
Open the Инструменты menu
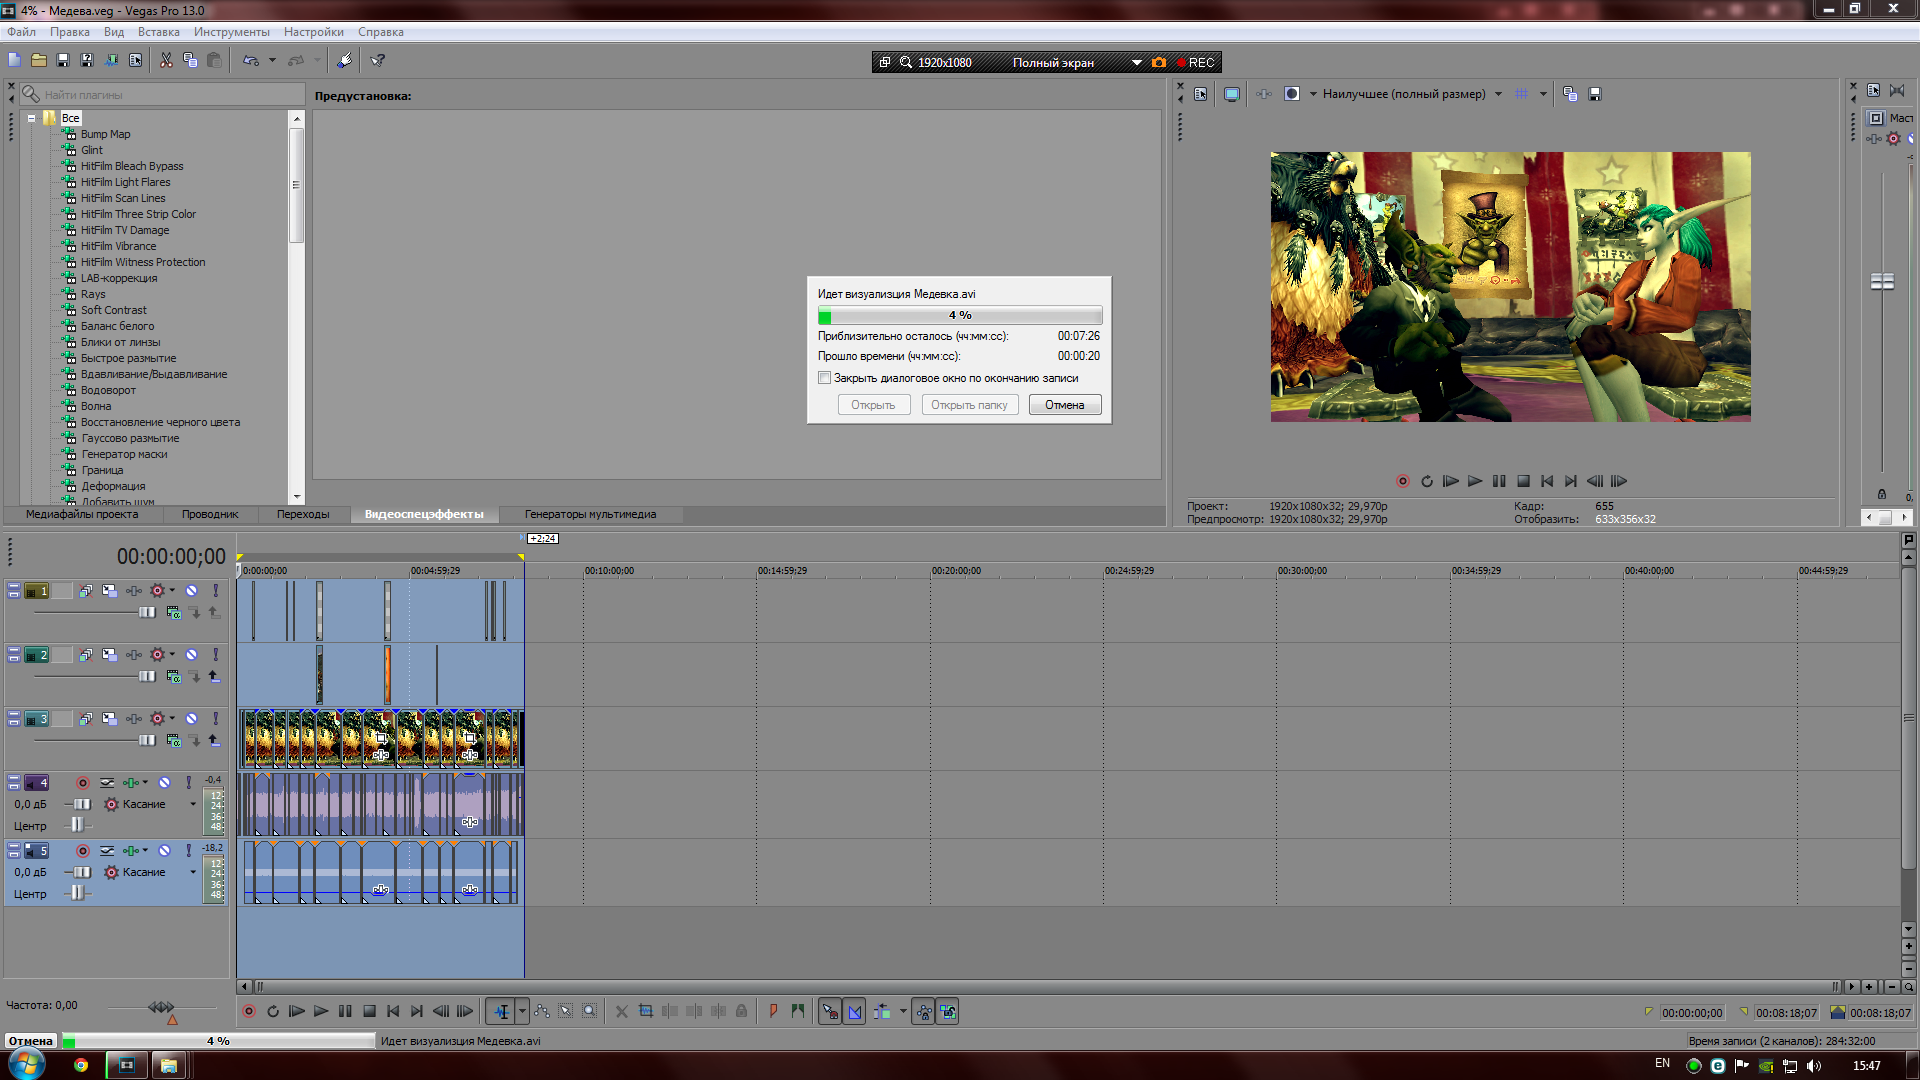pyautogui.click(x=231, y=32)
